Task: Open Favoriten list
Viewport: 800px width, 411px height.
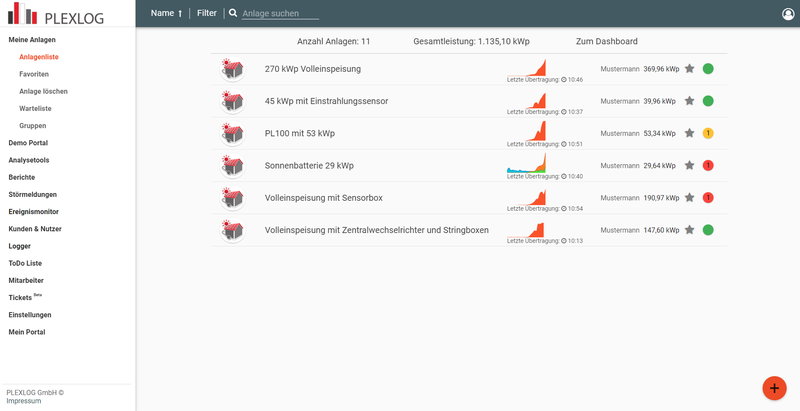Action: 34,74
